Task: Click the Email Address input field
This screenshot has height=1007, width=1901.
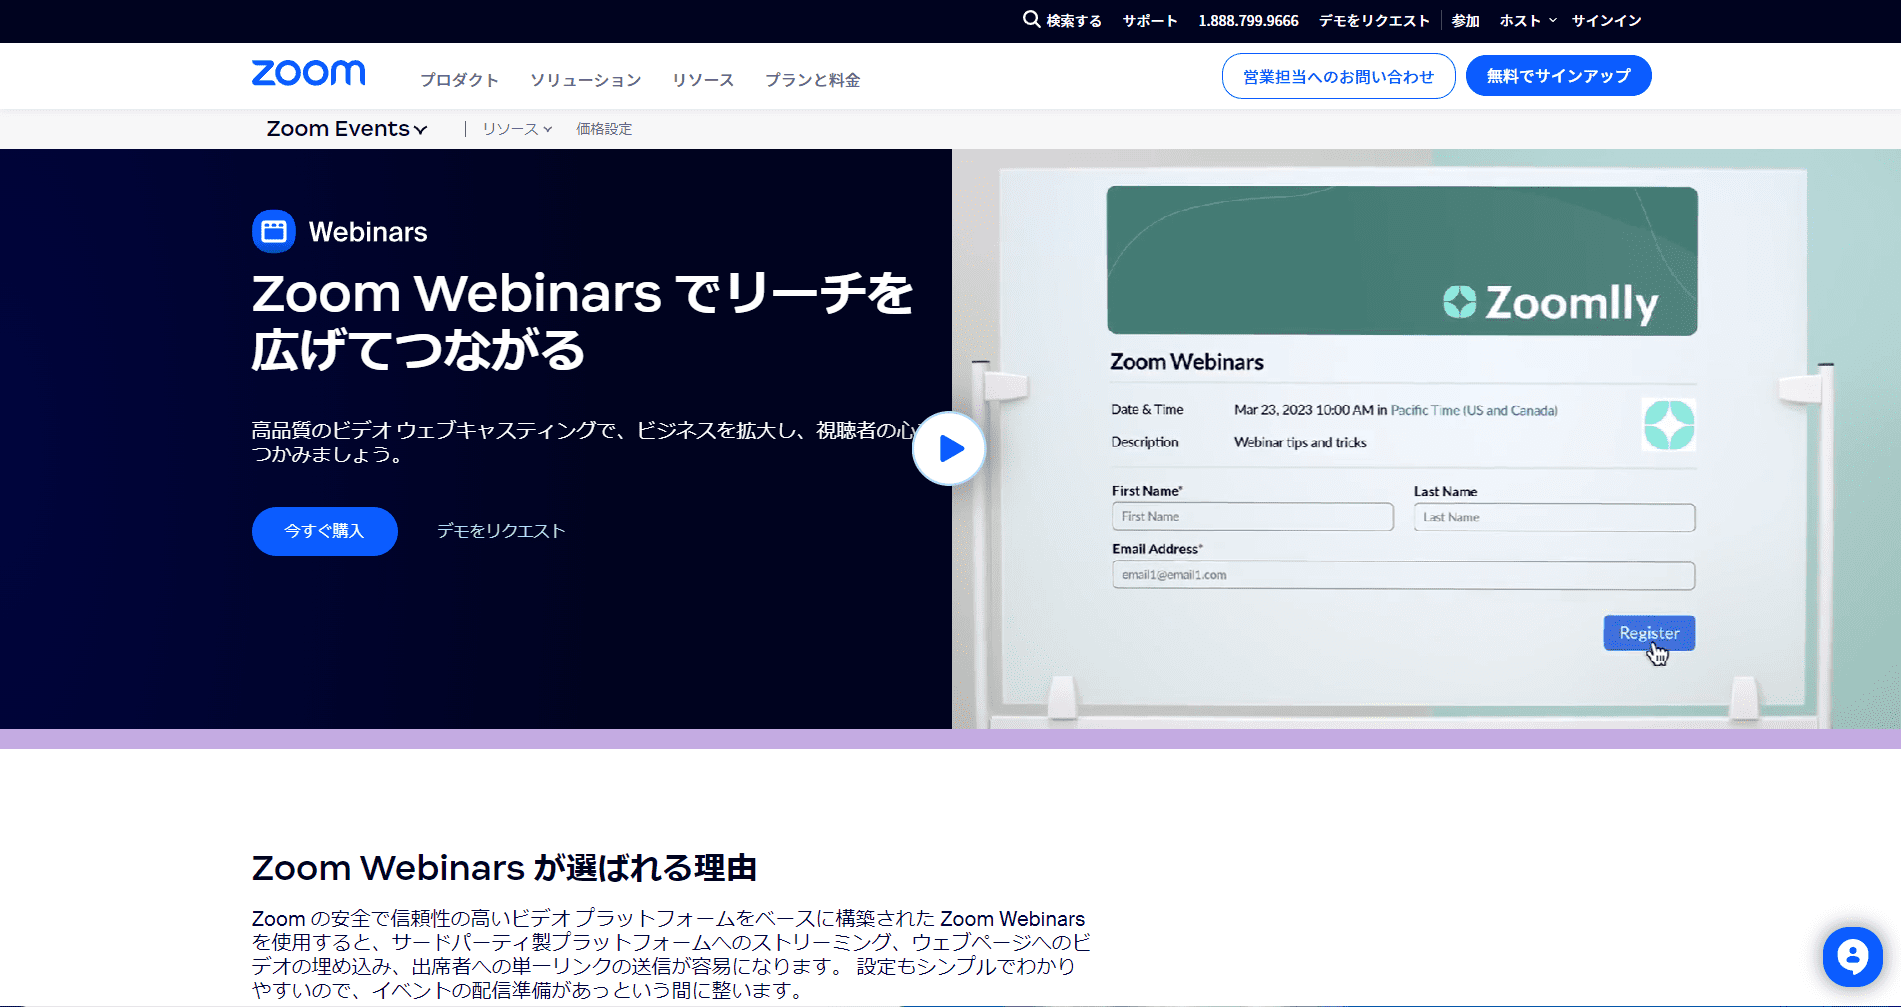Action: [1402, 575]
